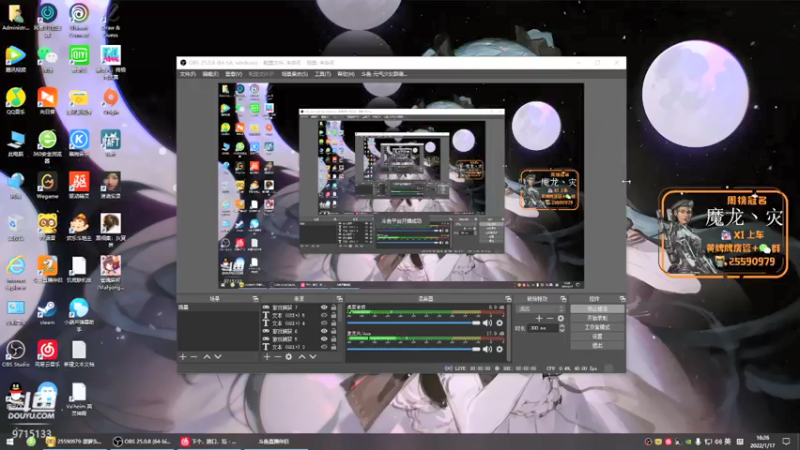This screenshot has height=450, width=800.
Task: Remove transition with minus icon
Action: click(549, 318)
